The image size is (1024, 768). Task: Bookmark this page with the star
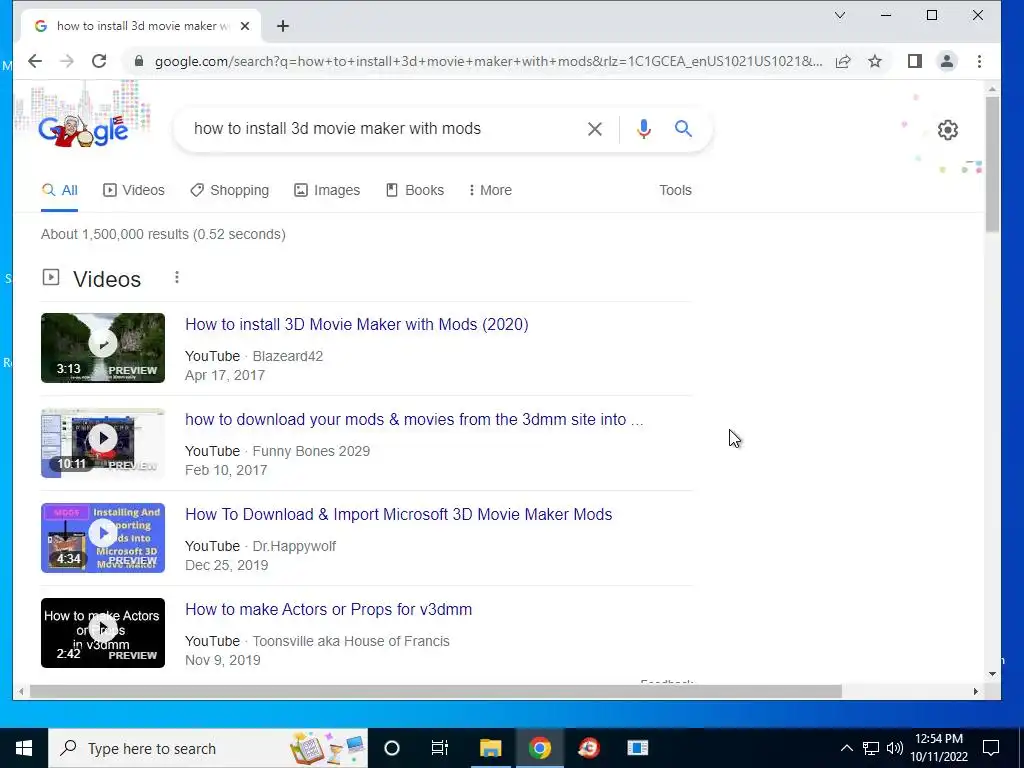point(875,61)
